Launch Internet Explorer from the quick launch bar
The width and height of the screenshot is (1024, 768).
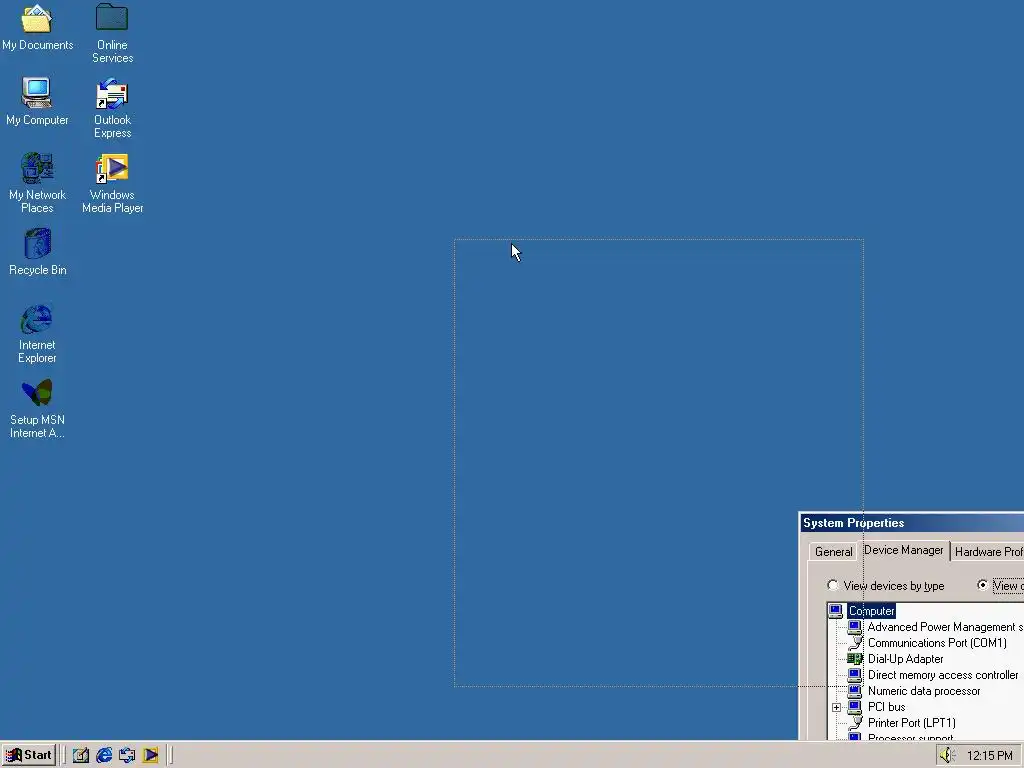pyautogui.click(x=104, y=755)
